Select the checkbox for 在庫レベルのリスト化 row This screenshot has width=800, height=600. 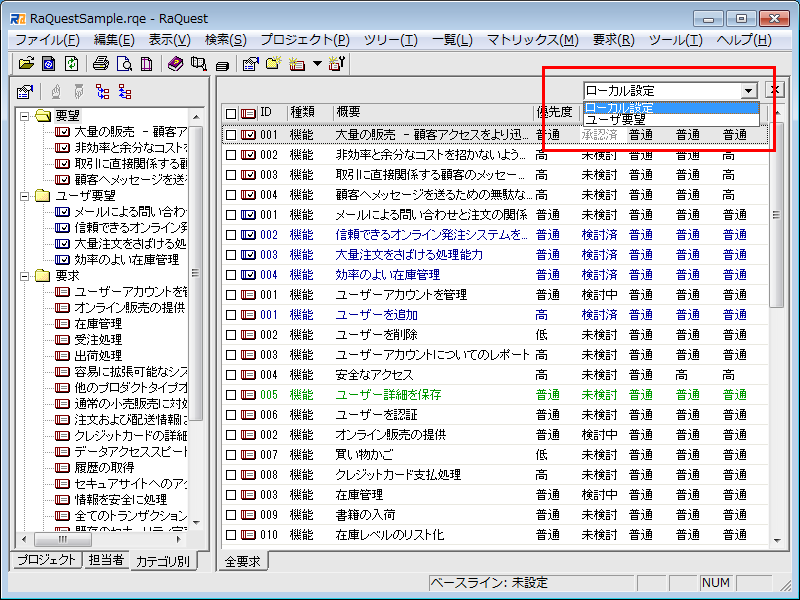pyautogui.click(x=231, y=535)
